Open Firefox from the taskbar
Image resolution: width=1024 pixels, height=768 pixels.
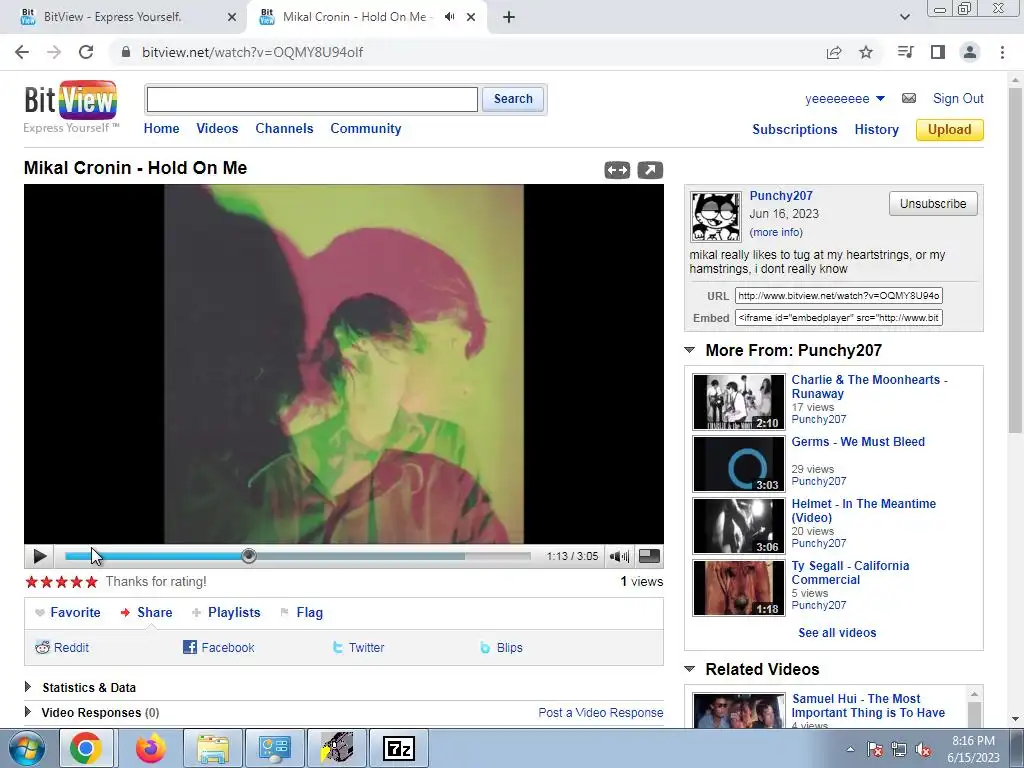coord(151,748)
